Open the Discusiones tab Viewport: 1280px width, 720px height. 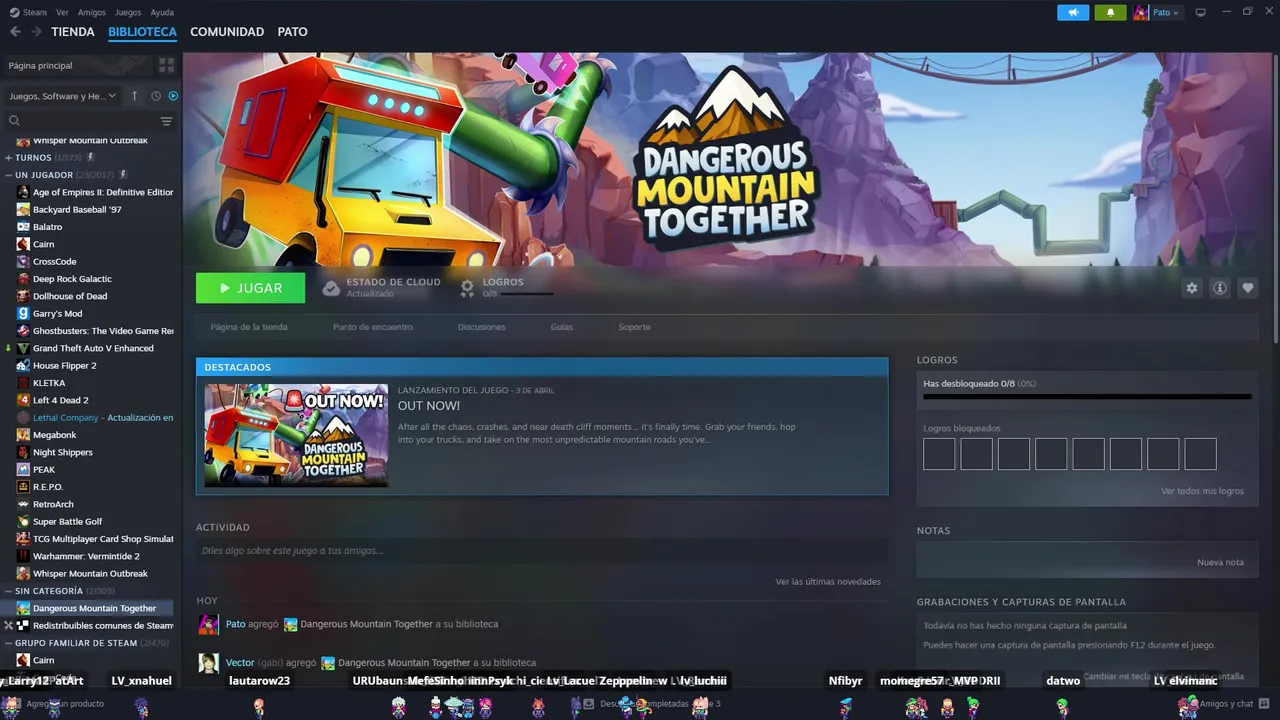pyautogui.click(x=482, y=327)
